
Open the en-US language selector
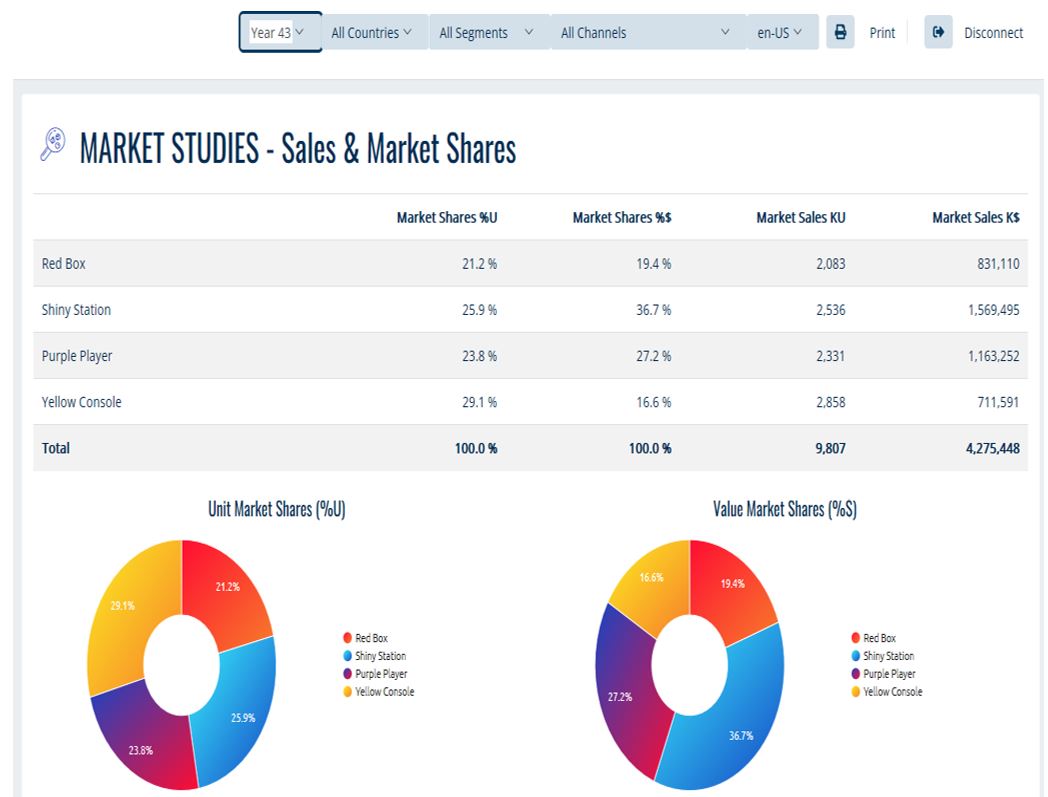(x=782, y=31)
